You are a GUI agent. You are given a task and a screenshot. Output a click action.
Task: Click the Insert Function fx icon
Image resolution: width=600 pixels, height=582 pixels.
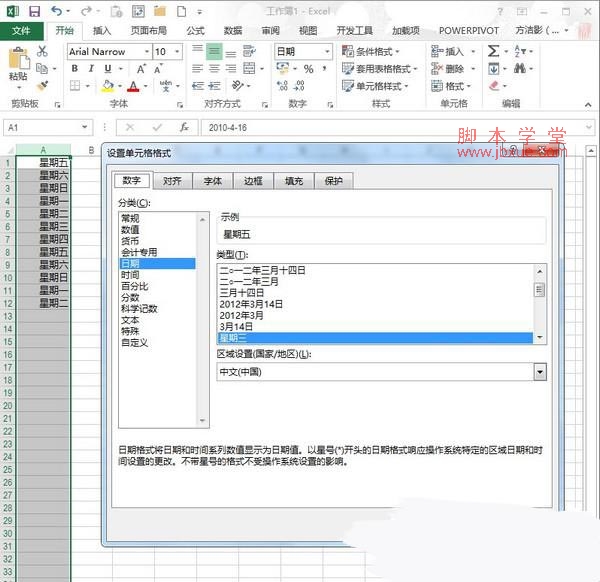coord(184,128)
